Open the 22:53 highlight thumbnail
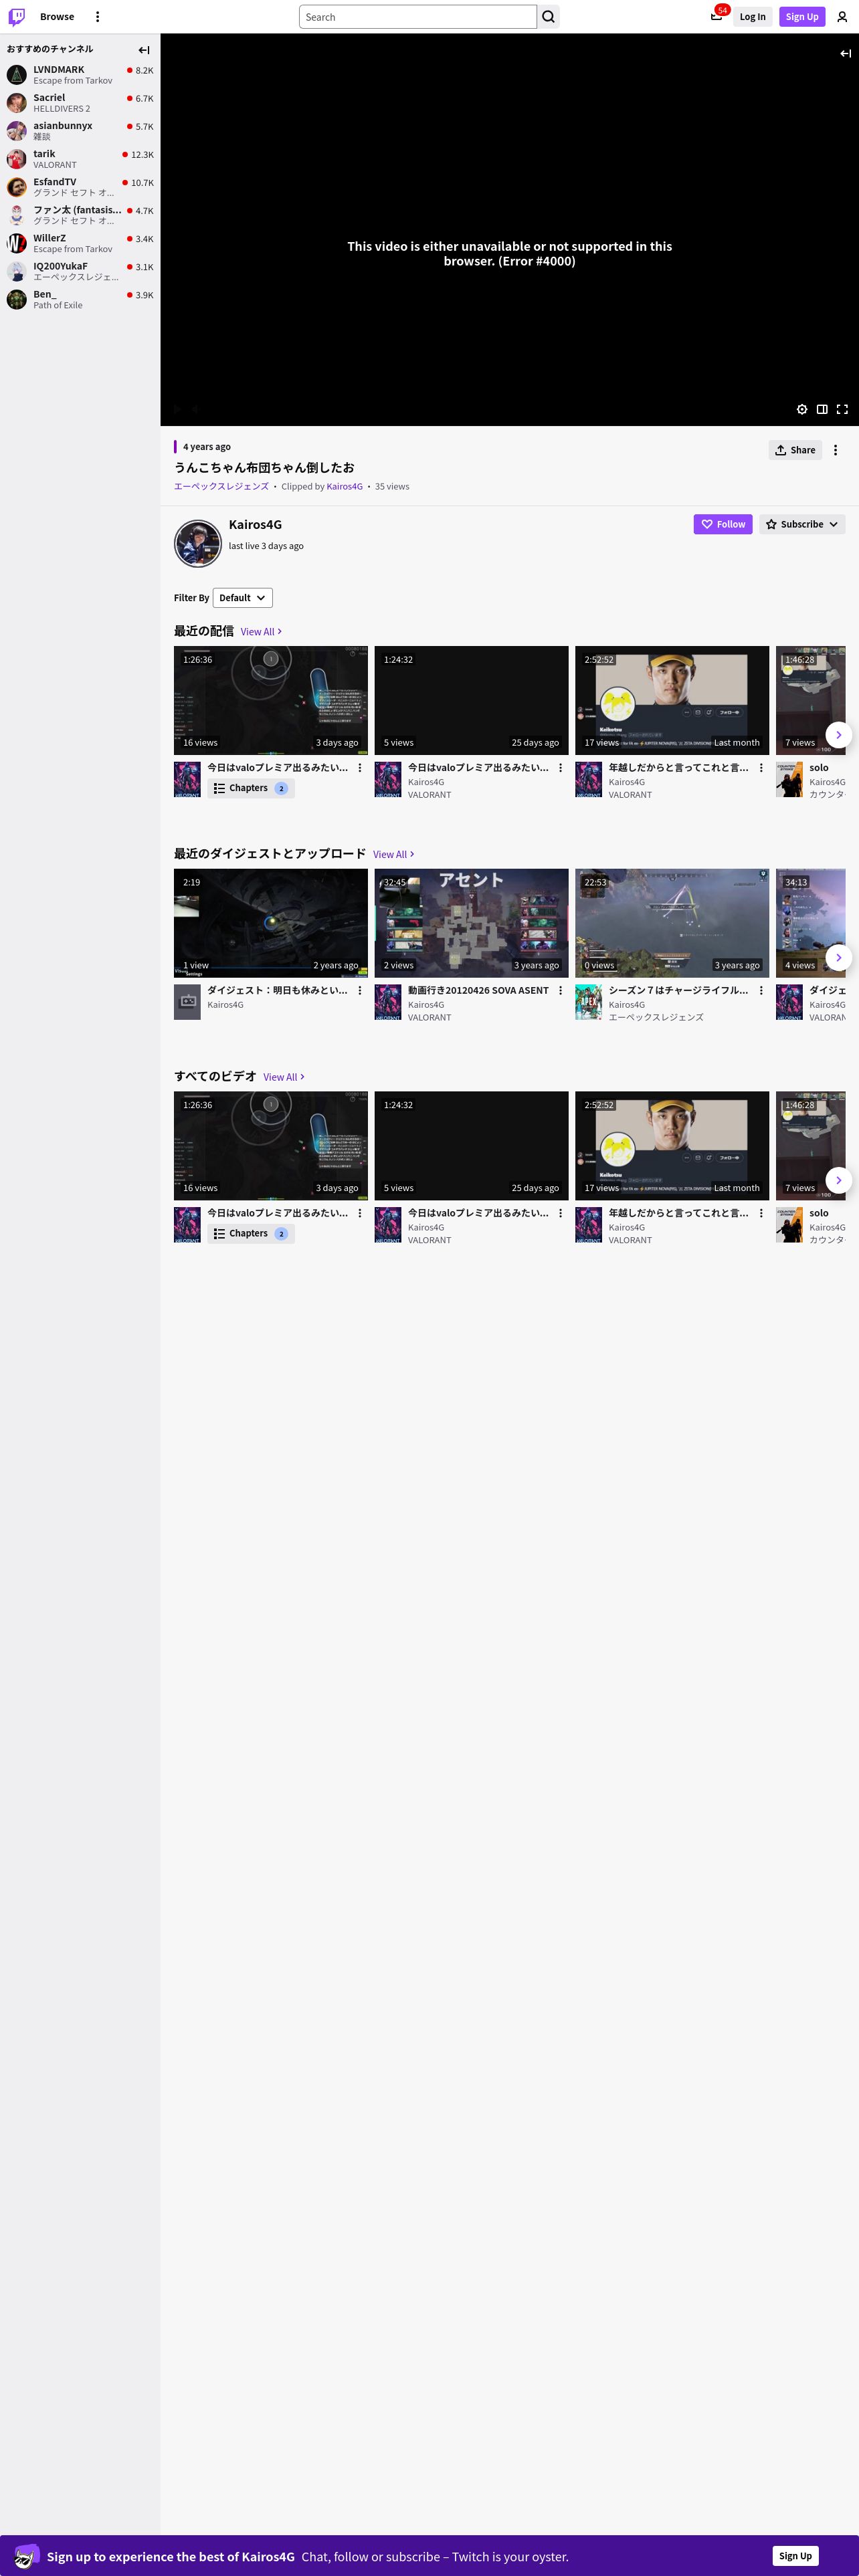859x2576 pixels. [x=672, y=923]
